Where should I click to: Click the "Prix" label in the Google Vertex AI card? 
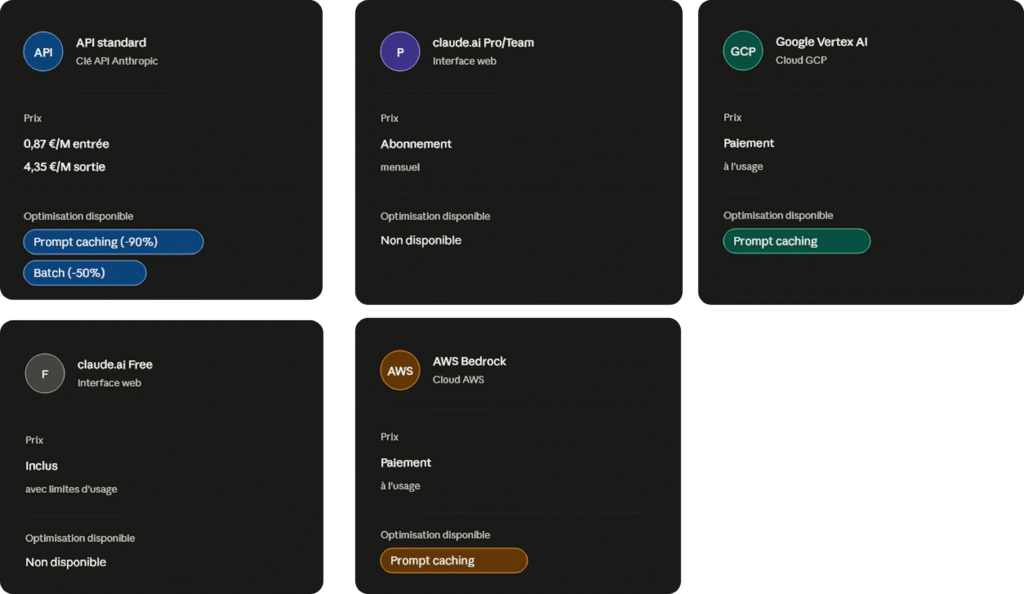pyautogui.click(x=733, y=117)
